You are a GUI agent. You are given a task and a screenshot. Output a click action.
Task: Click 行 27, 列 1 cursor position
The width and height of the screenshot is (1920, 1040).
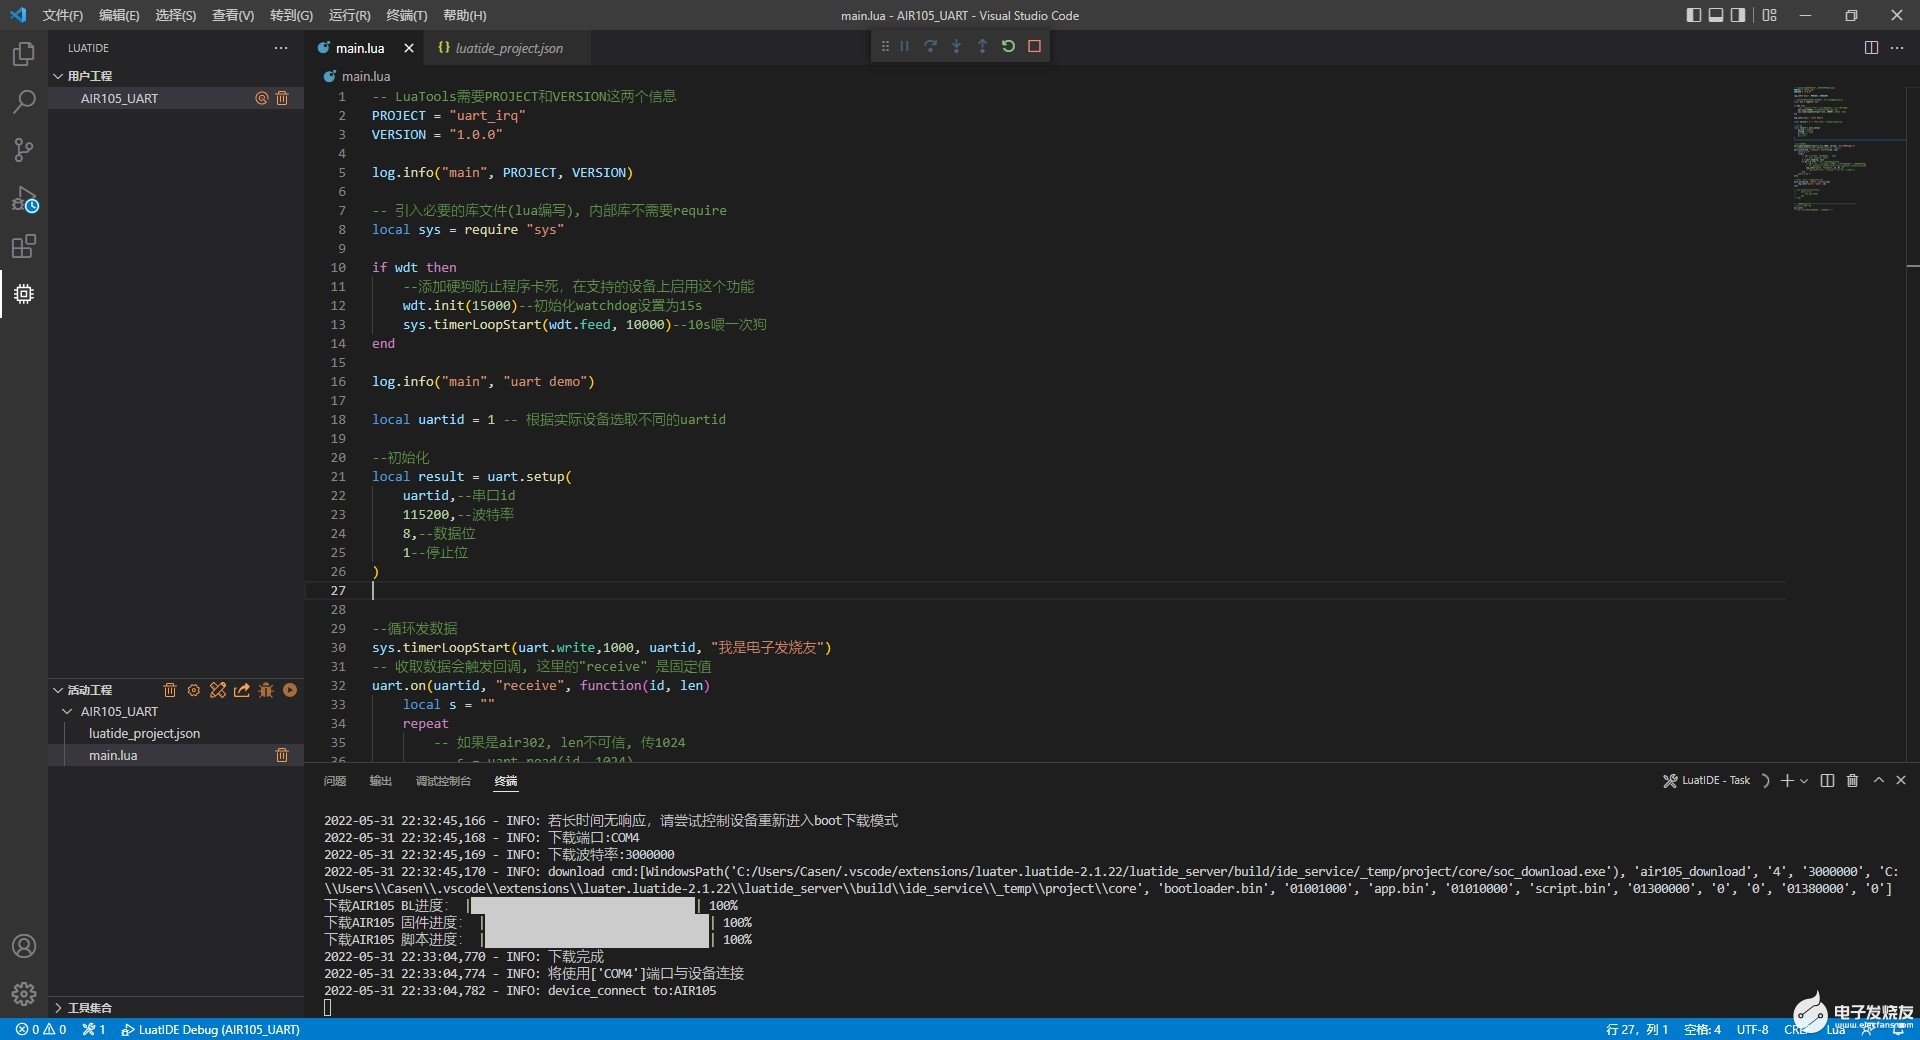click(x=1637, y=1029)
